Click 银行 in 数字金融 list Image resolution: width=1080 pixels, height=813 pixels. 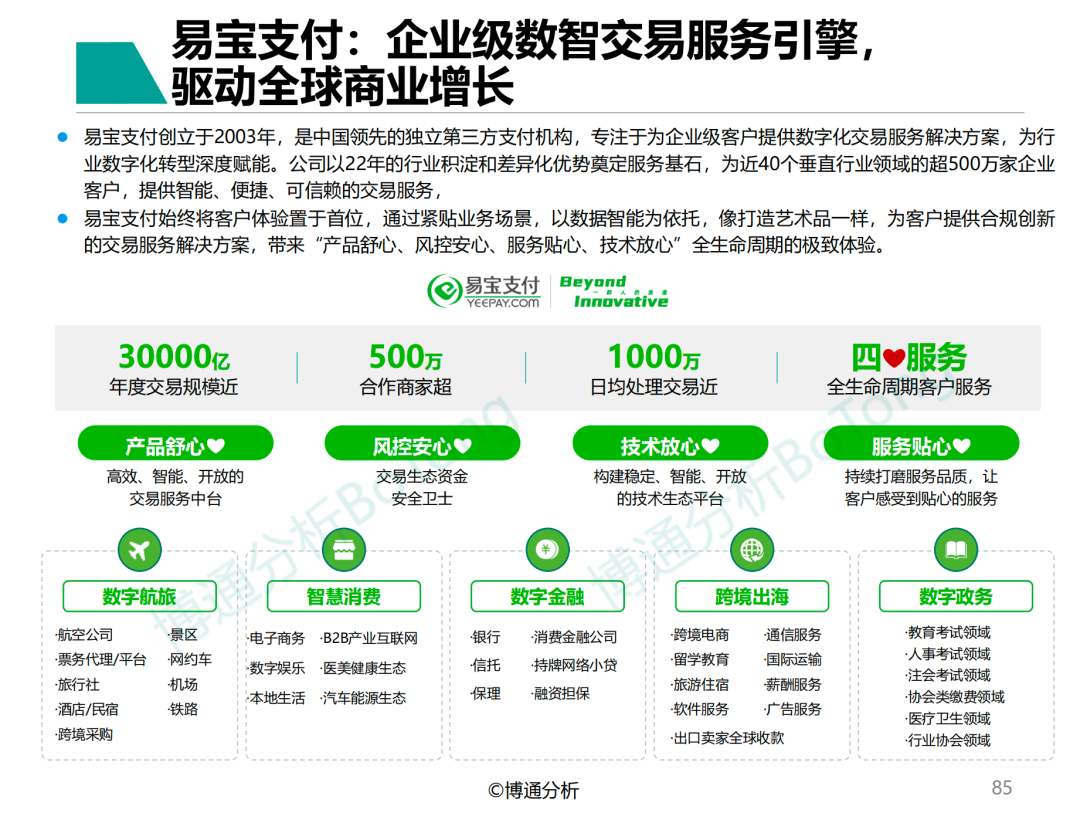tap(486, 637)
